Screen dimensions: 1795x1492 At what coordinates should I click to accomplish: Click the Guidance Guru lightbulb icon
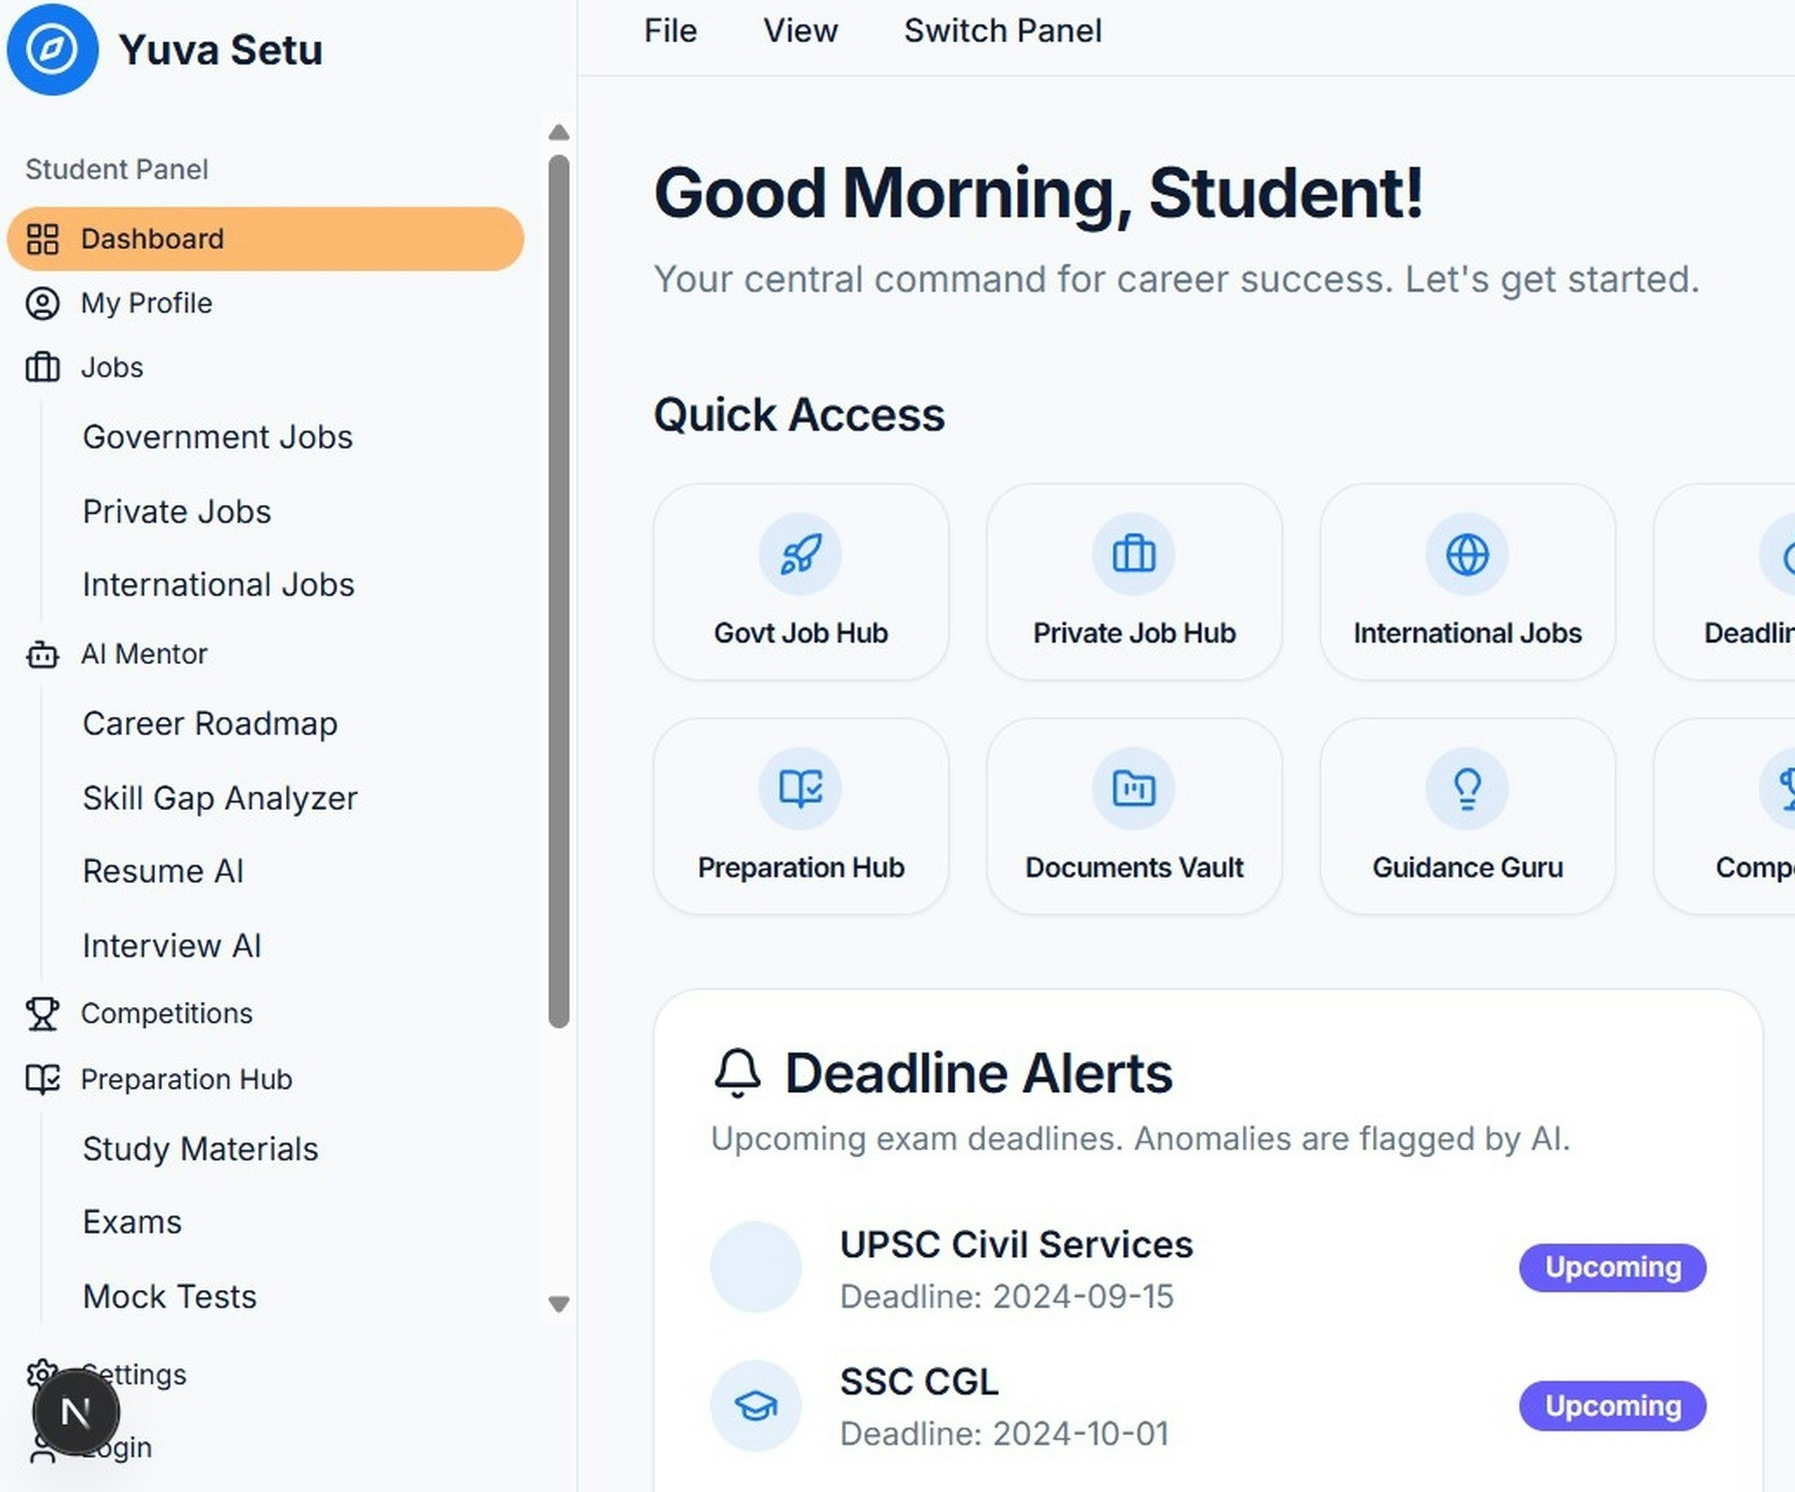click(x=1466, y=788)
